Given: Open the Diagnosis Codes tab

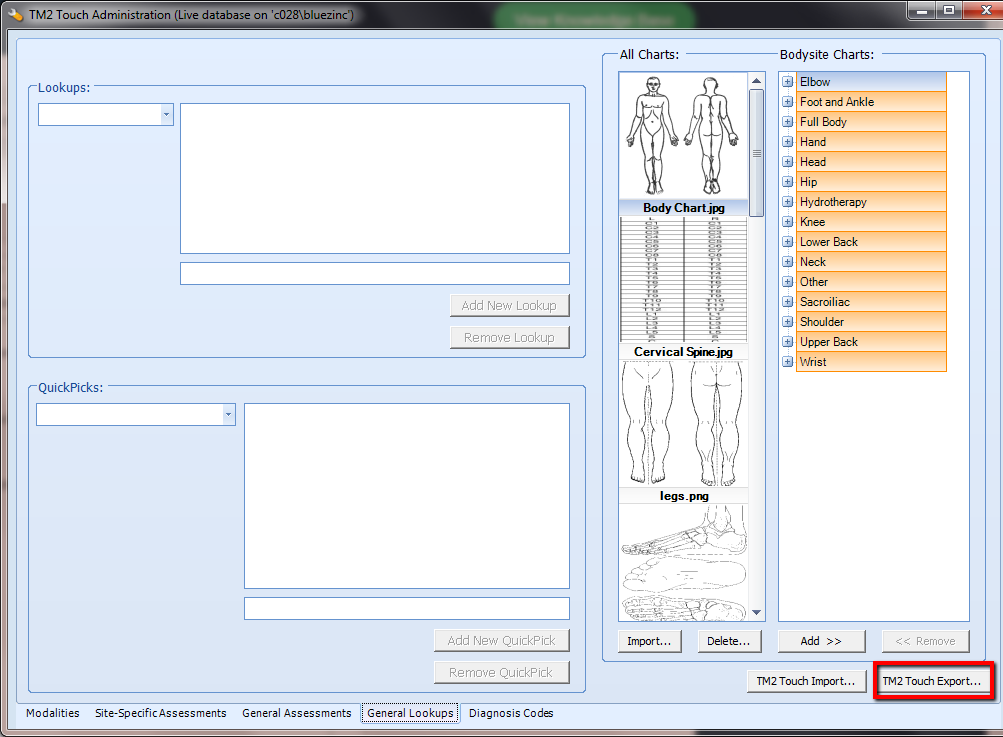Looking at the screenshot, I should coord(511,713).
